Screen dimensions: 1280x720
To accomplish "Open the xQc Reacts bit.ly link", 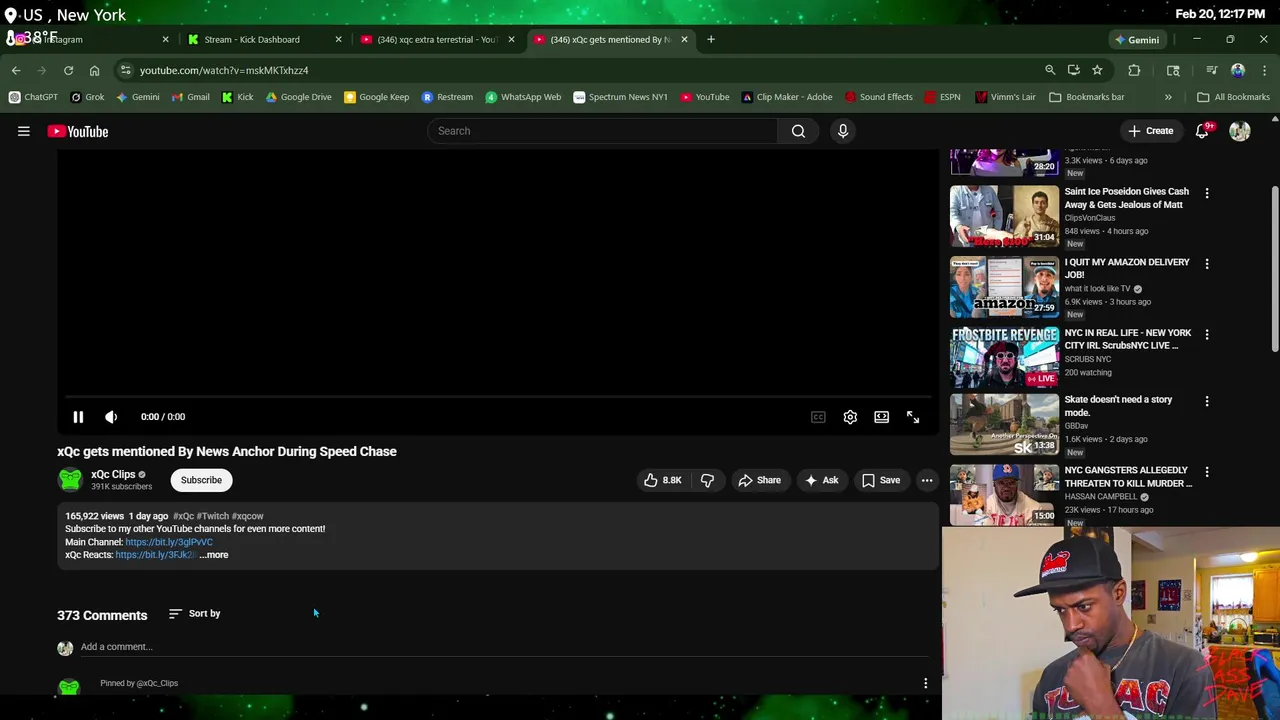I will pyautogui.click(x=155, y=555).
